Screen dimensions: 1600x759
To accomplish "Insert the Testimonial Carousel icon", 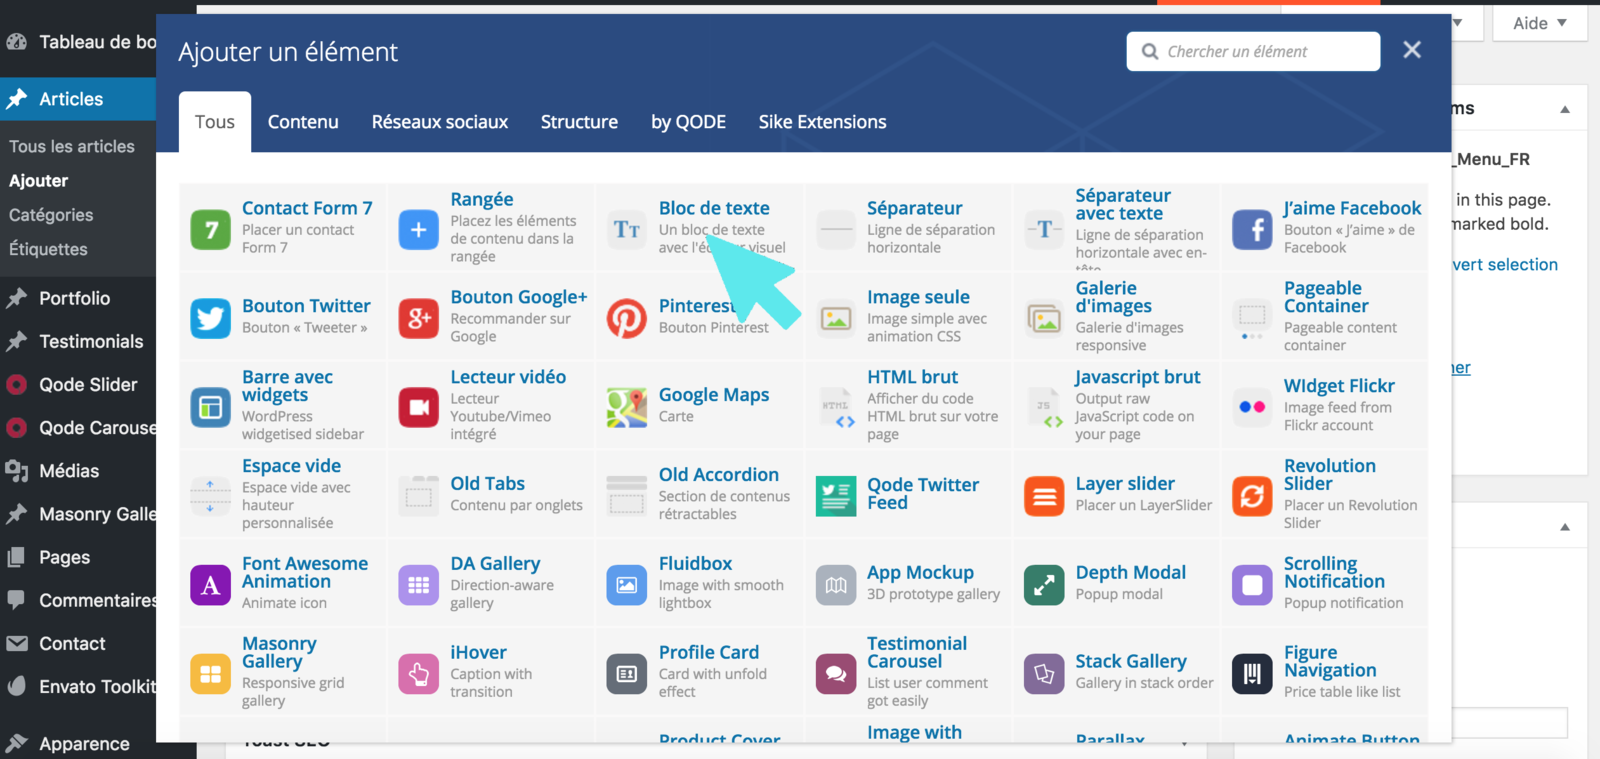I will (836, 674).
